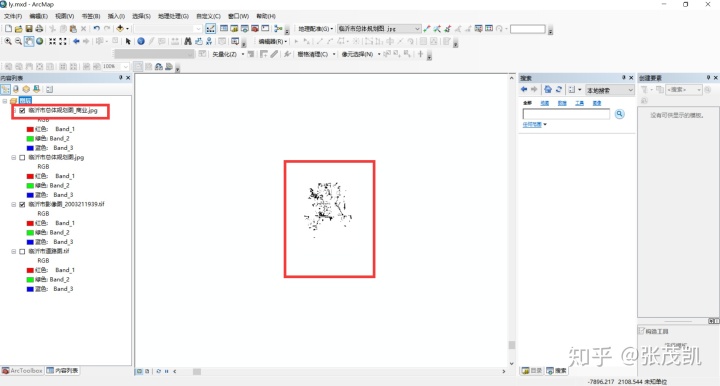The width and height of the screenshot is (720, 386).
Task: Choose the Select Elements arrow tool
Action: (x=128, y=41)
